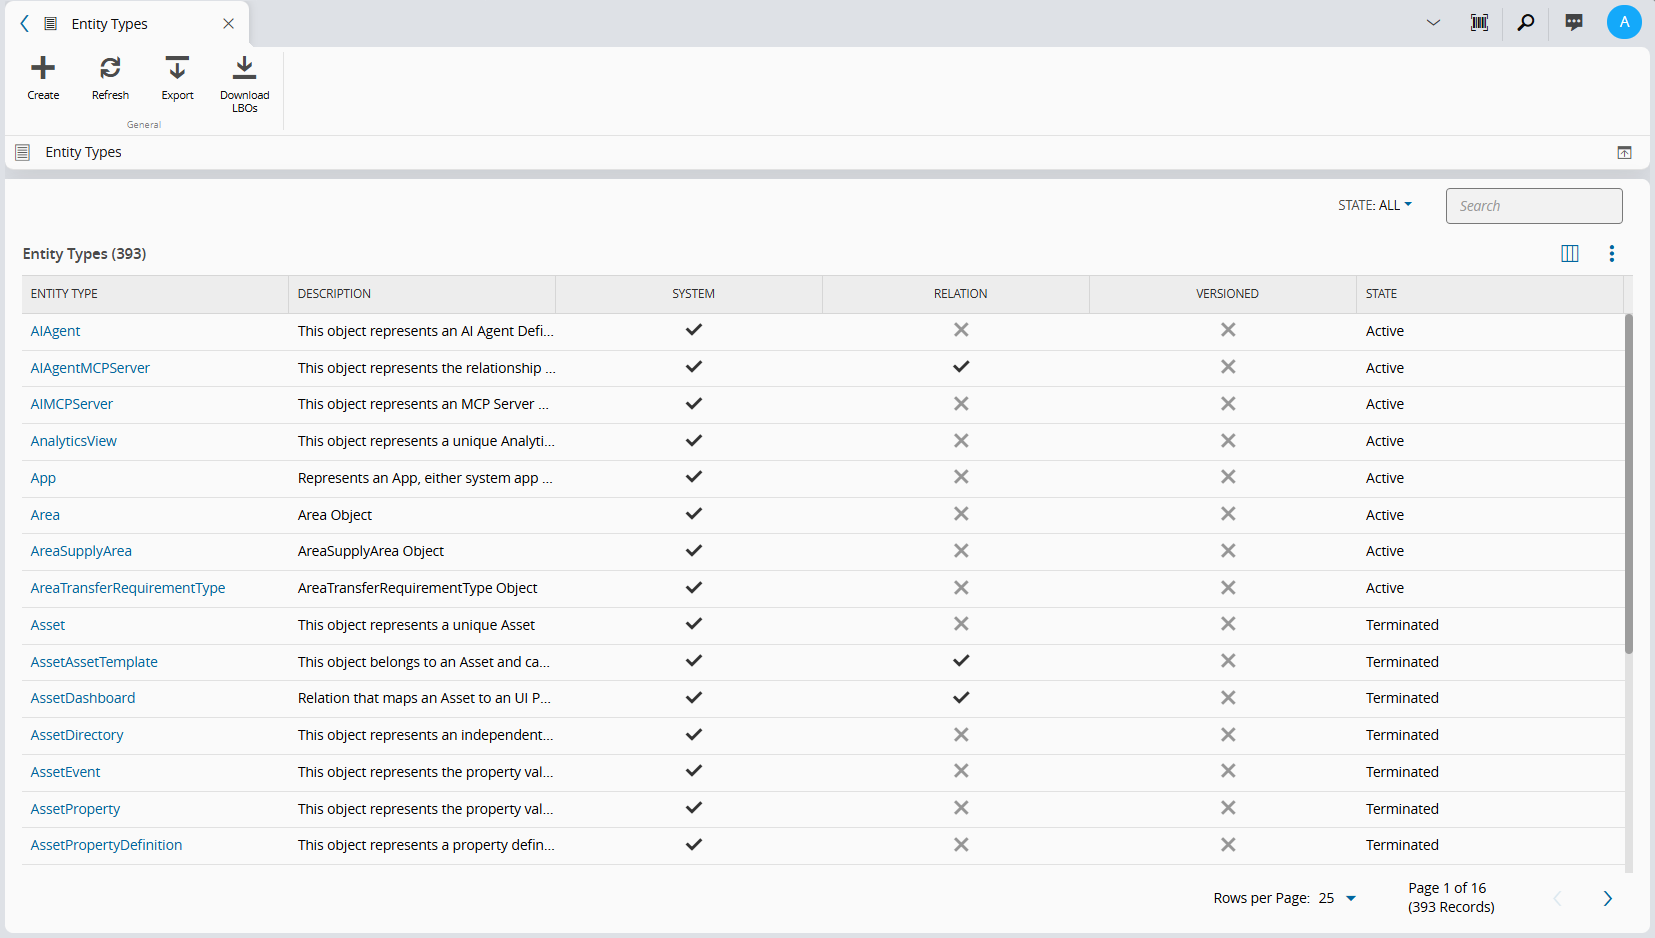Open the barcode scanner icon
This screenshot has width=1655, height=938.
tap(1479, 22)
